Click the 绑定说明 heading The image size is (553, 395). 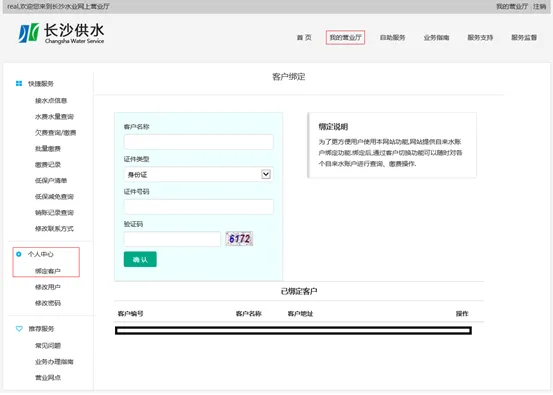pyautogui.click(x=333, y=127)
